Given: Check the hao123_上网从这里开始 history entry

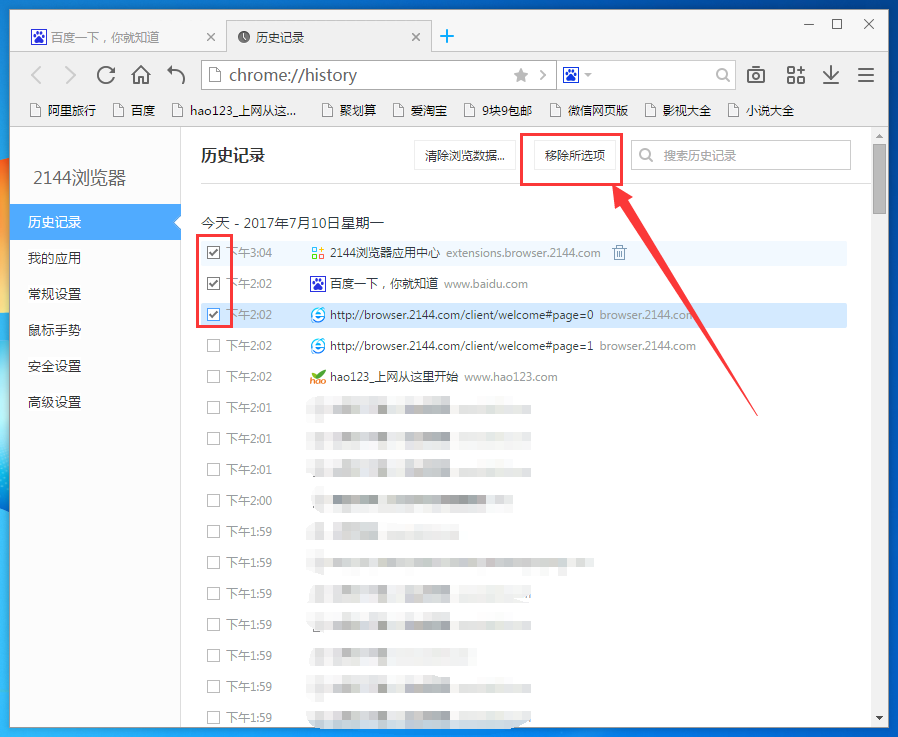Looking at the screenshot, I should click(214, 377).
